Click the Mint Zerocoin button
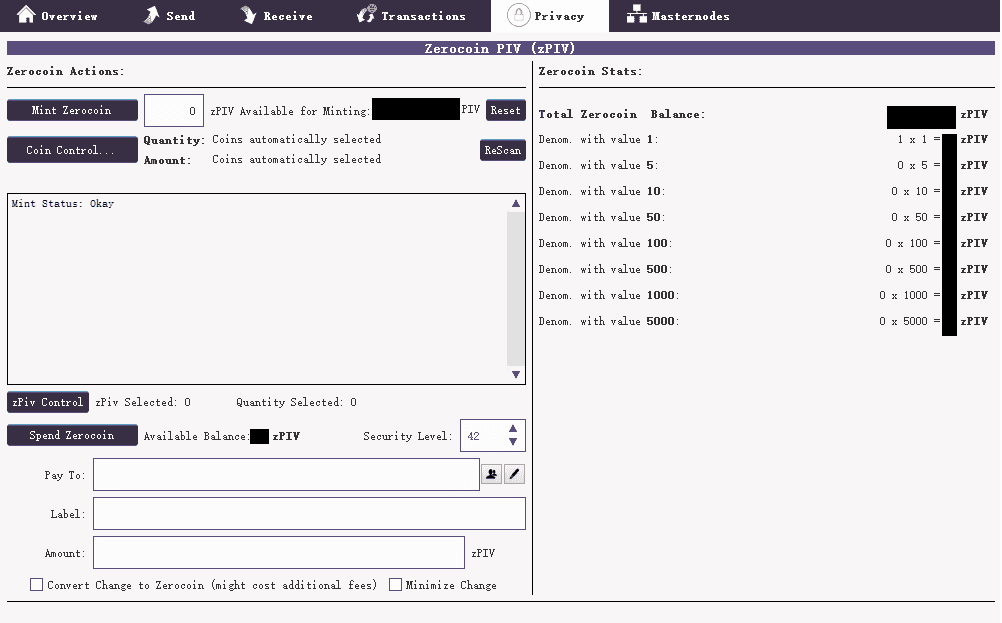 point(72,110)
